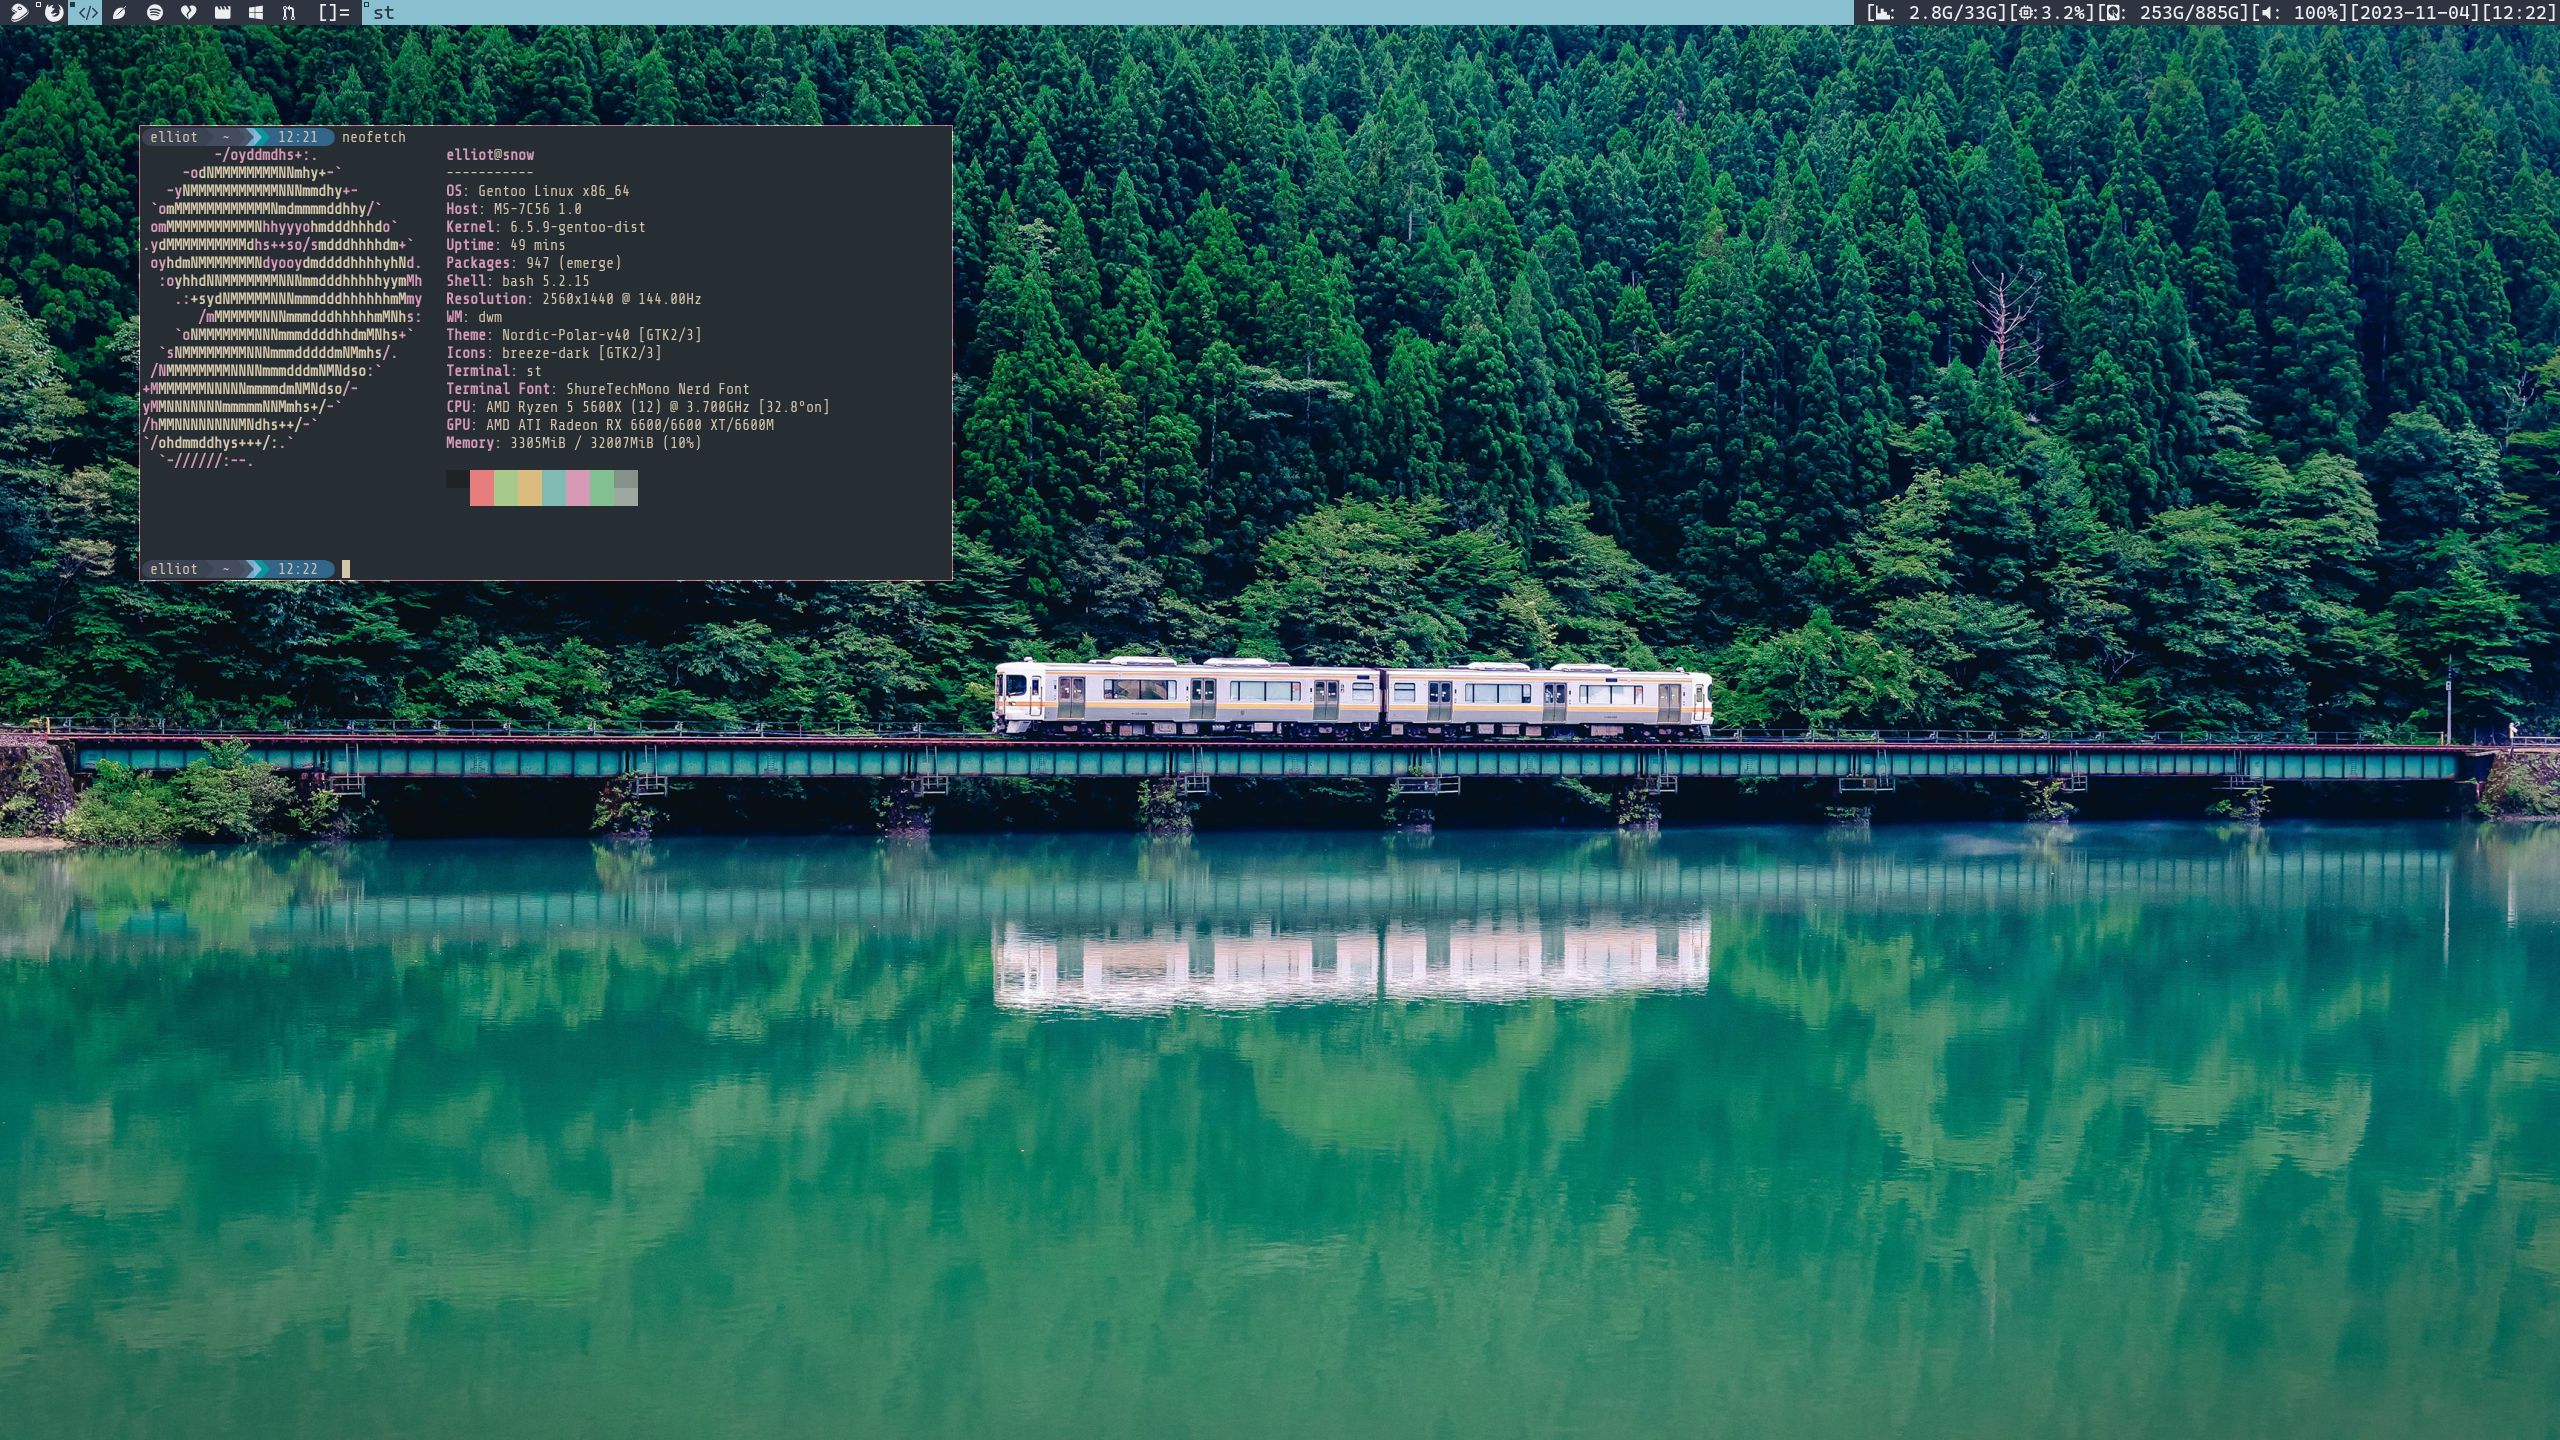The width and height of the screenshot is (2560, 1440).
Task: Click the Host: MS-7C56 1.0 line
Action: tap(514, 209)
